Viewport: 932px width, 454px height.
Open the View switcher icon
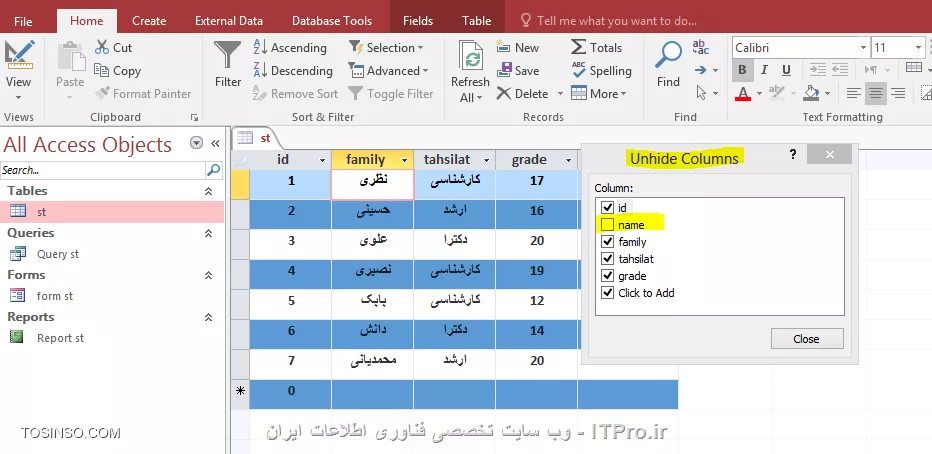(18, 56)
